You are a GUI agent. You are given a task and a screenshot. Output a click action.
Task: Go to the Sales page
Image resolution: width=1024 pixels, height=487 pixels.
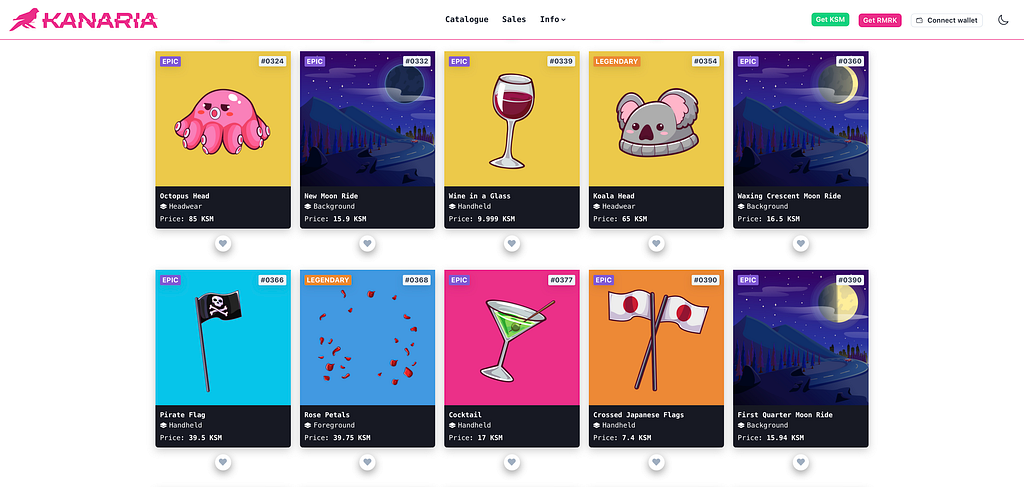(x=514, y=20)
